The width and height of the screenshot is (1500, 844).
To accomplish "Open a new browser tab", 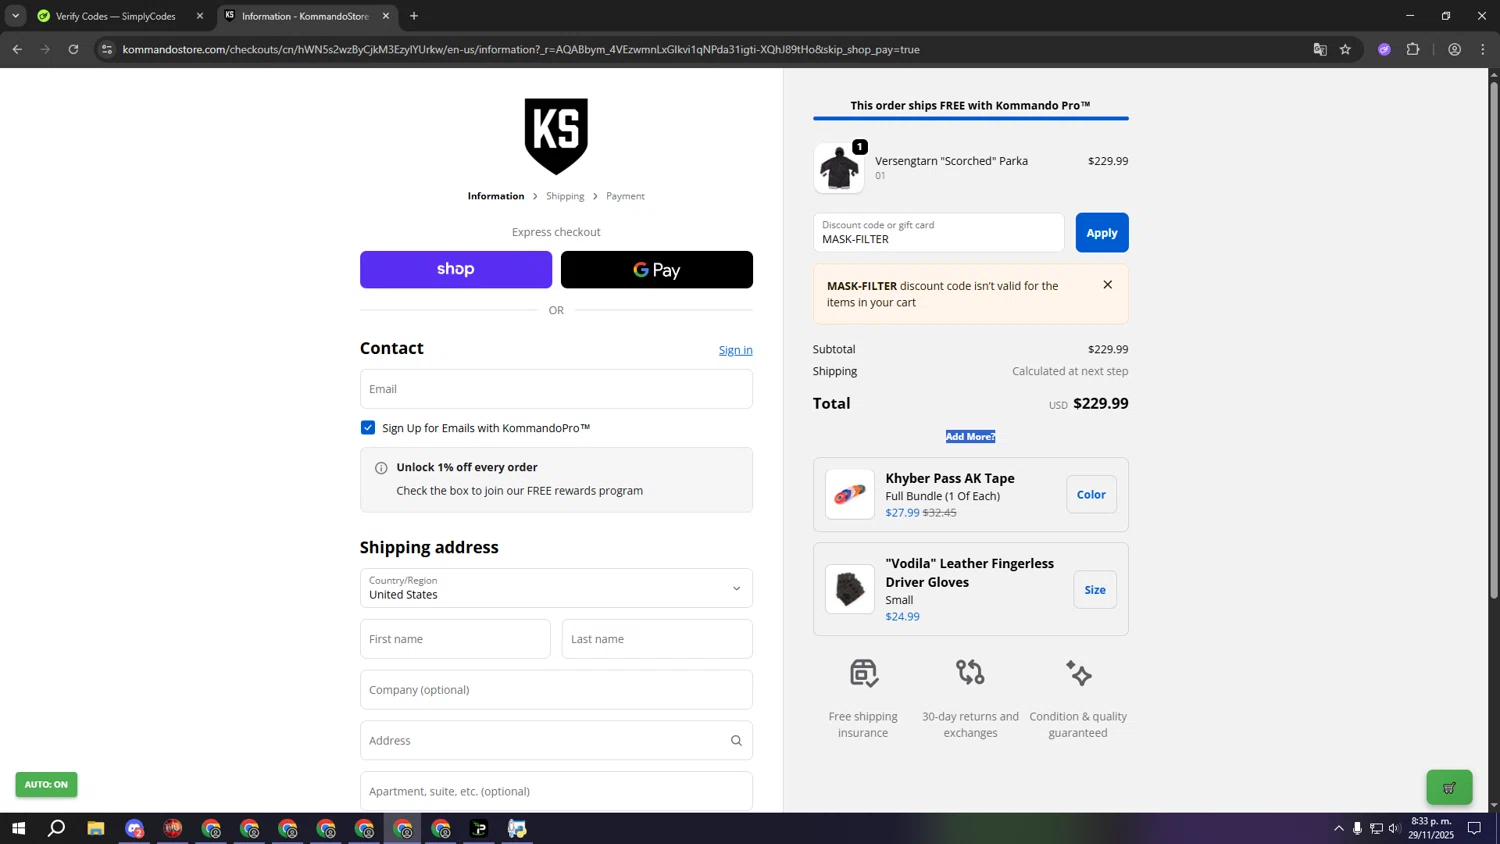I will tap(414, 16).
